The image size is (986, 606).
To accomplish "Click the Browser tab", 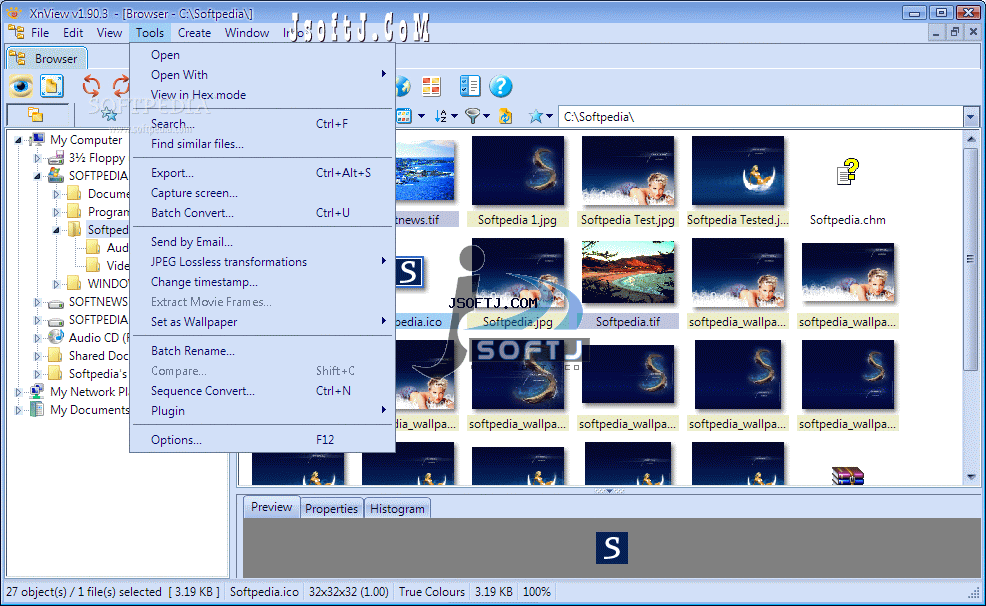I will point(47,58).
